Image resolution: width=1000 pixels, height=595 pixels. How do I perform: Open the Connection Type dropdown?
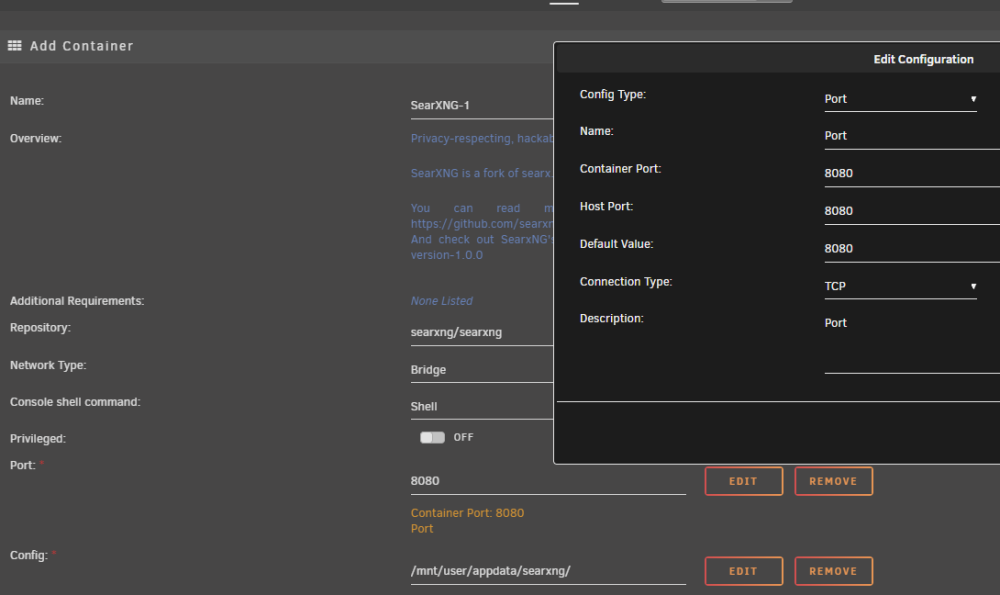pos(900,286)
